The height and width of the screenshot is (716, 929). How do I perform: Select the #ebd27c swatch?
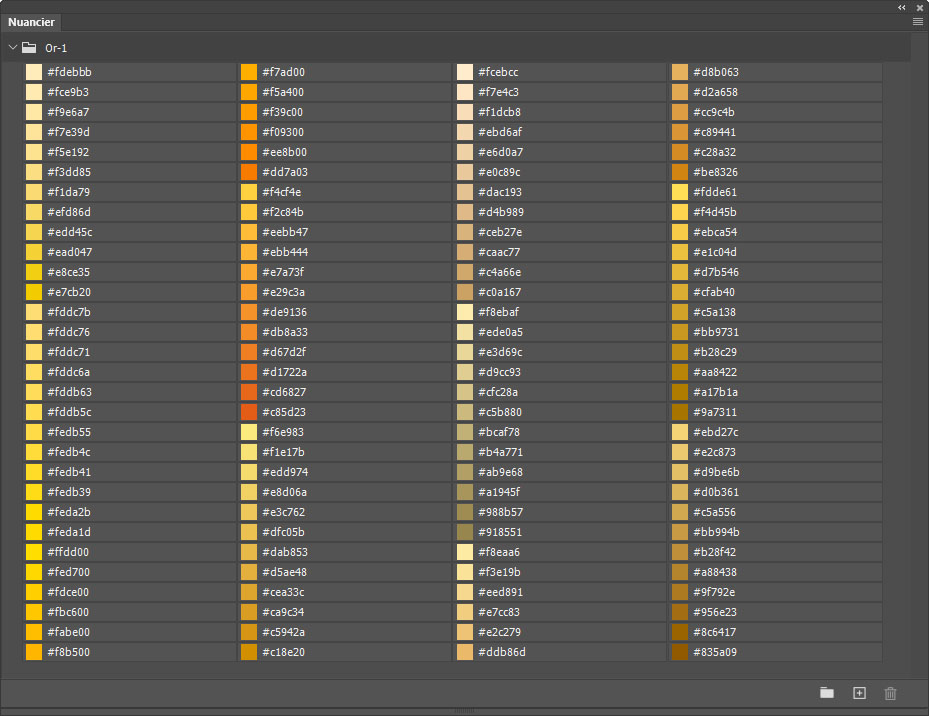tap(680, 432)
